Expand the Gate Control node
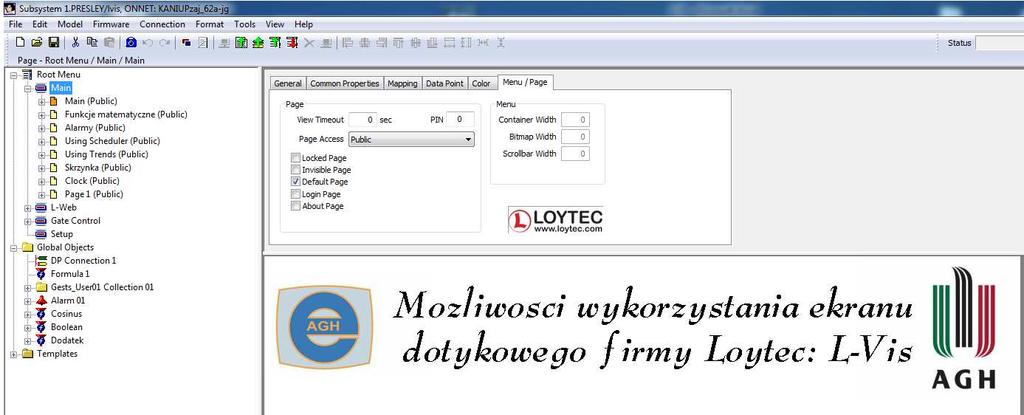The image size is (1024, 415). point(27,221)
